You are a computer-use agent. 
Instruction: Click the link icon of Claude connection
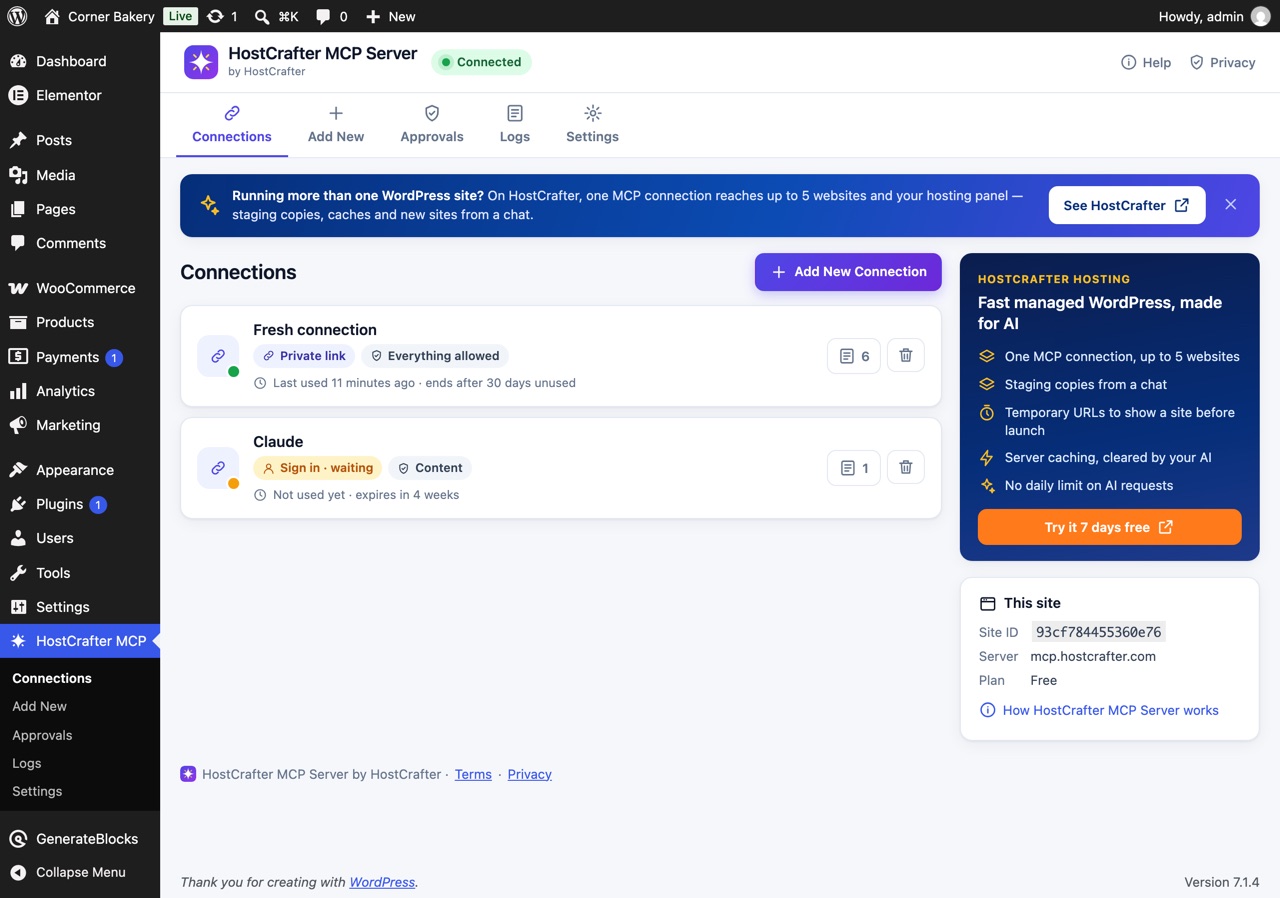(218, 468)
